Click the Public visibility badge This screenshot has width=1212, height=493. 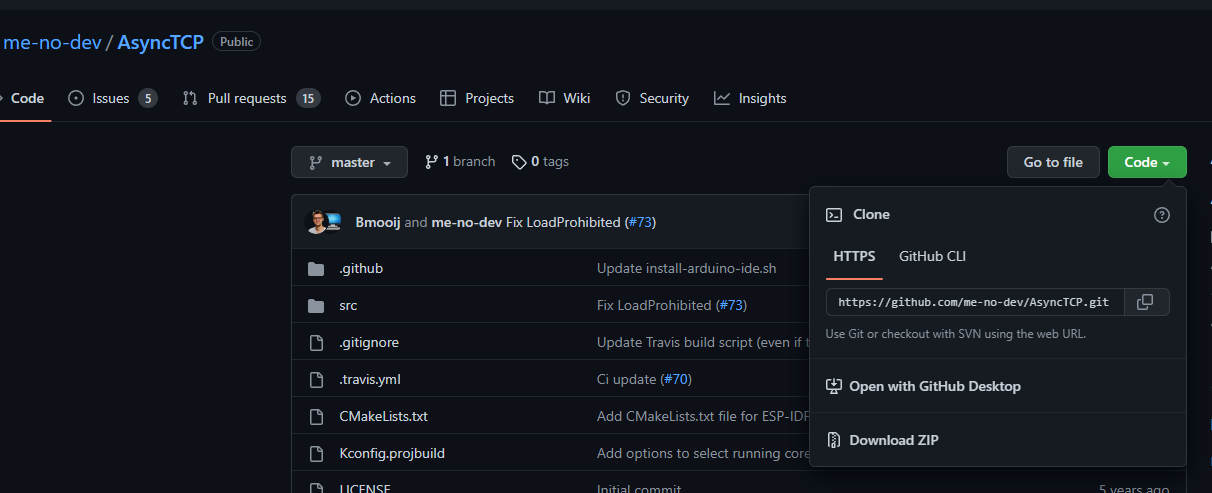point(237,42)
